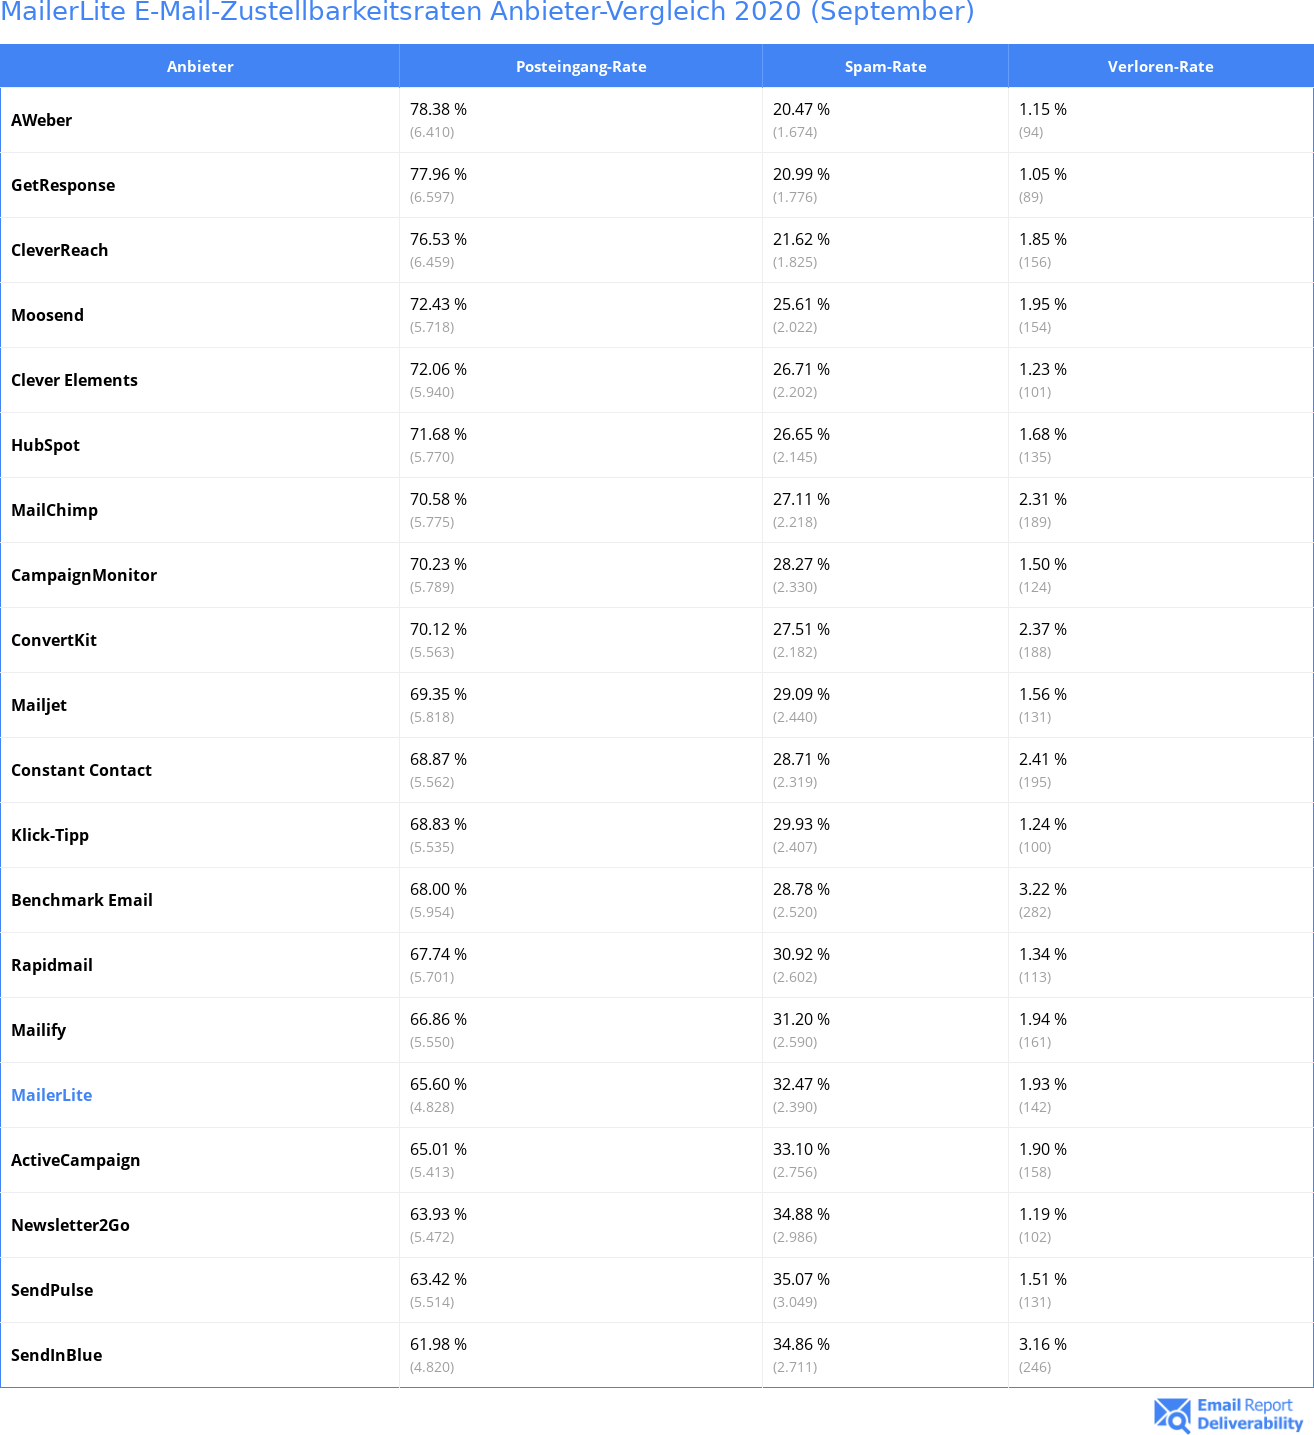Click the Email Report Deliverability logo icon
Image resolution: width=1314 pixels, height=1435 pixels.
tap(1171, 1414)
